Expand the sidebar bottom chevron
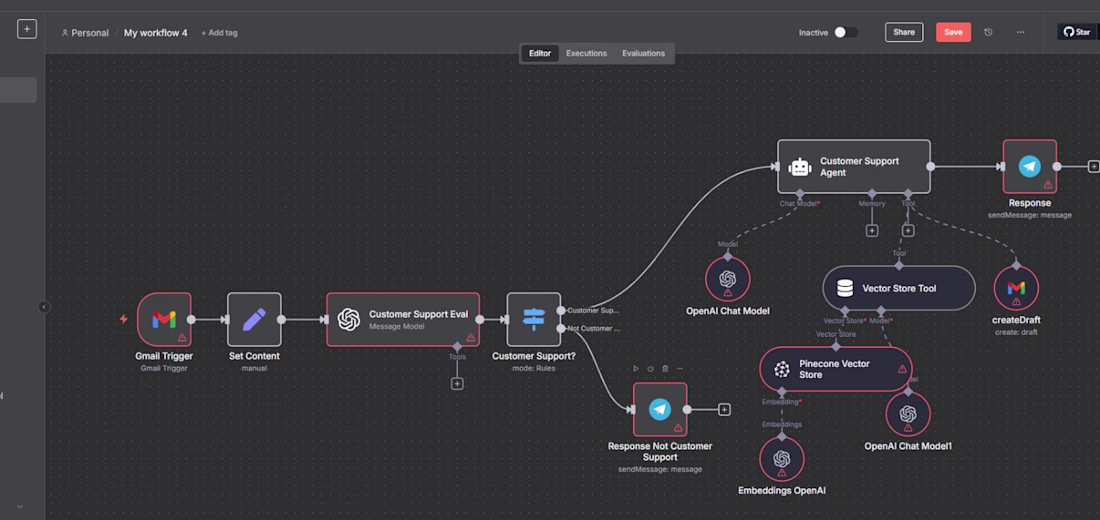The width and height of the screenshot is (1100, 520). coord(20,506)
